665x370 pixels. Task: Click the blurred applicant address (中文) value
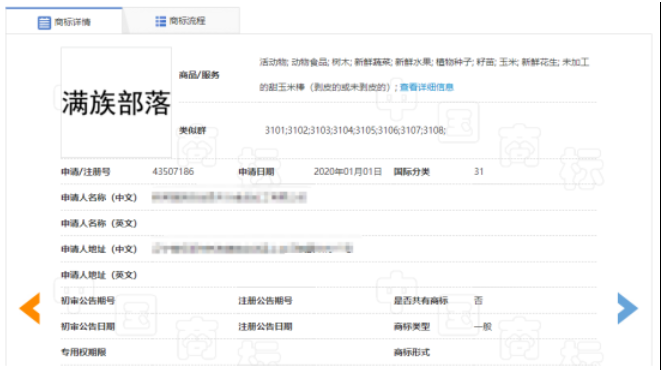tap(252, 248)
